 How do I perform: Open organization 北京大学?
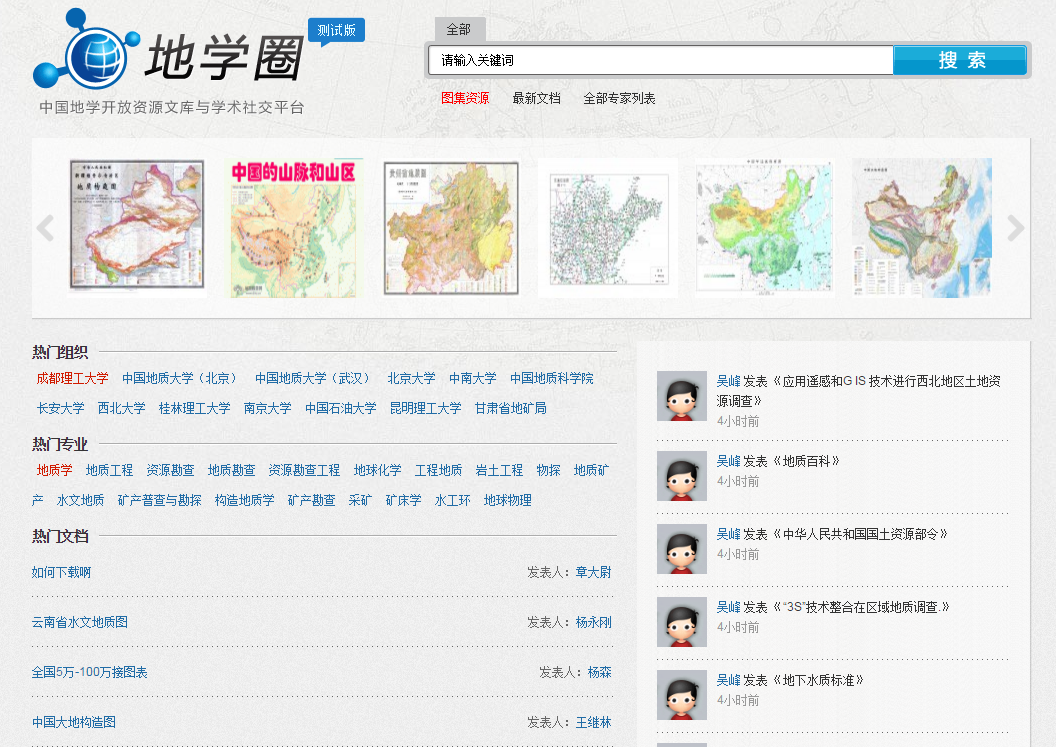point(411,379)
